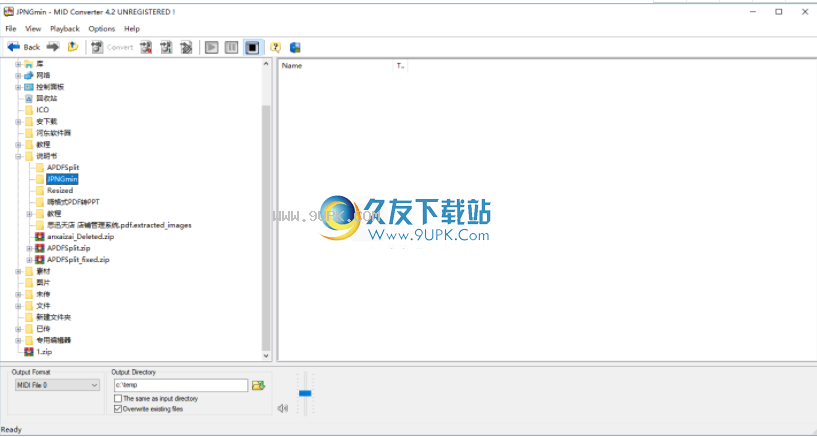The height and width of the screenshot is (437, 817).
Task: Stop playback with the Stop button
Action: (x=252, y=47)
